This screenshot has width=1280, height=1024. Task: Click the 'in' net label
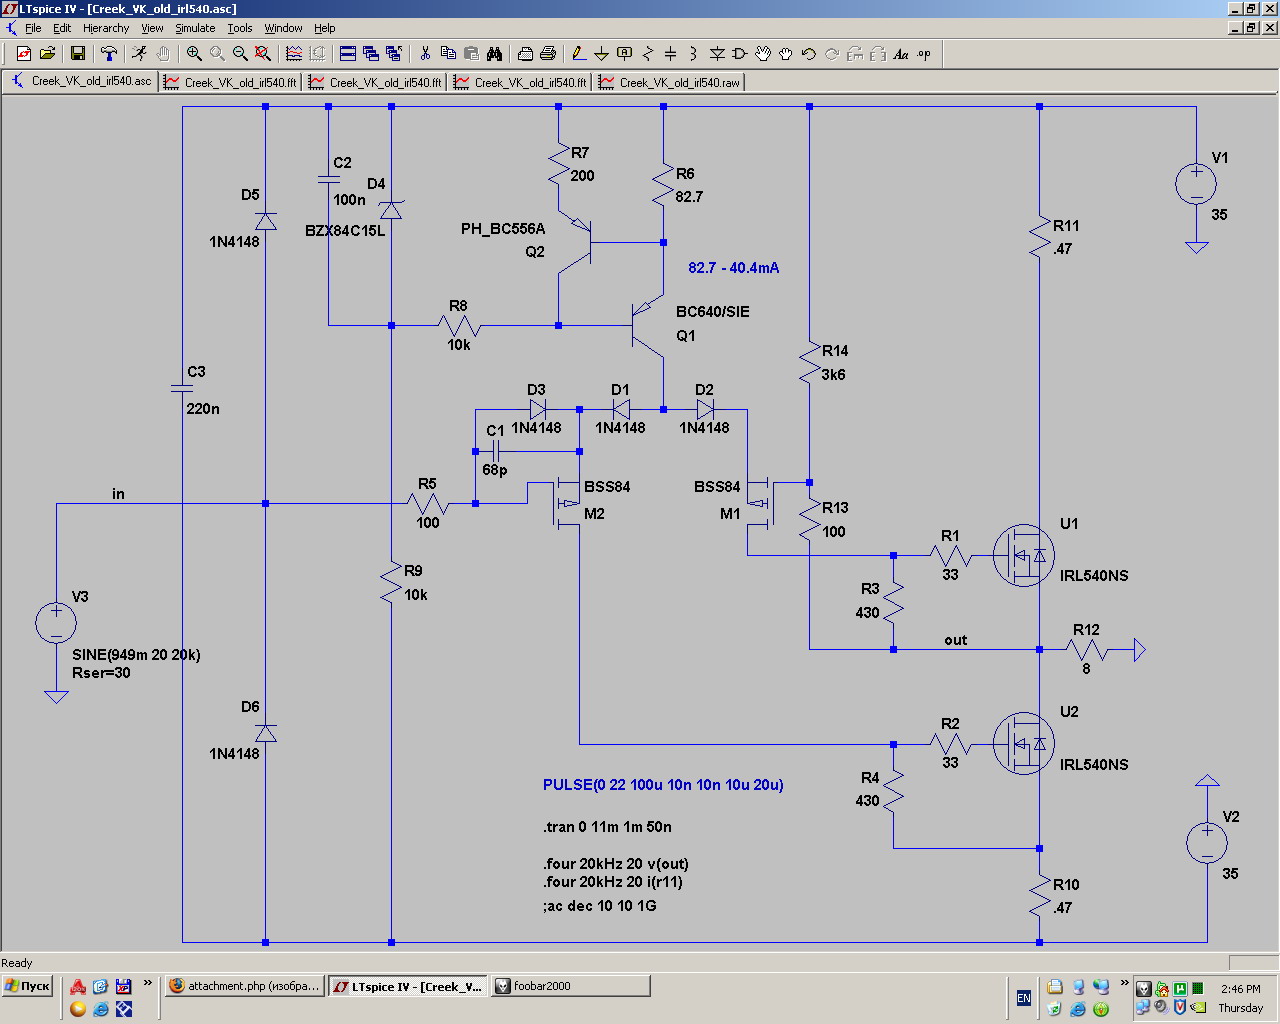[118, 494]
